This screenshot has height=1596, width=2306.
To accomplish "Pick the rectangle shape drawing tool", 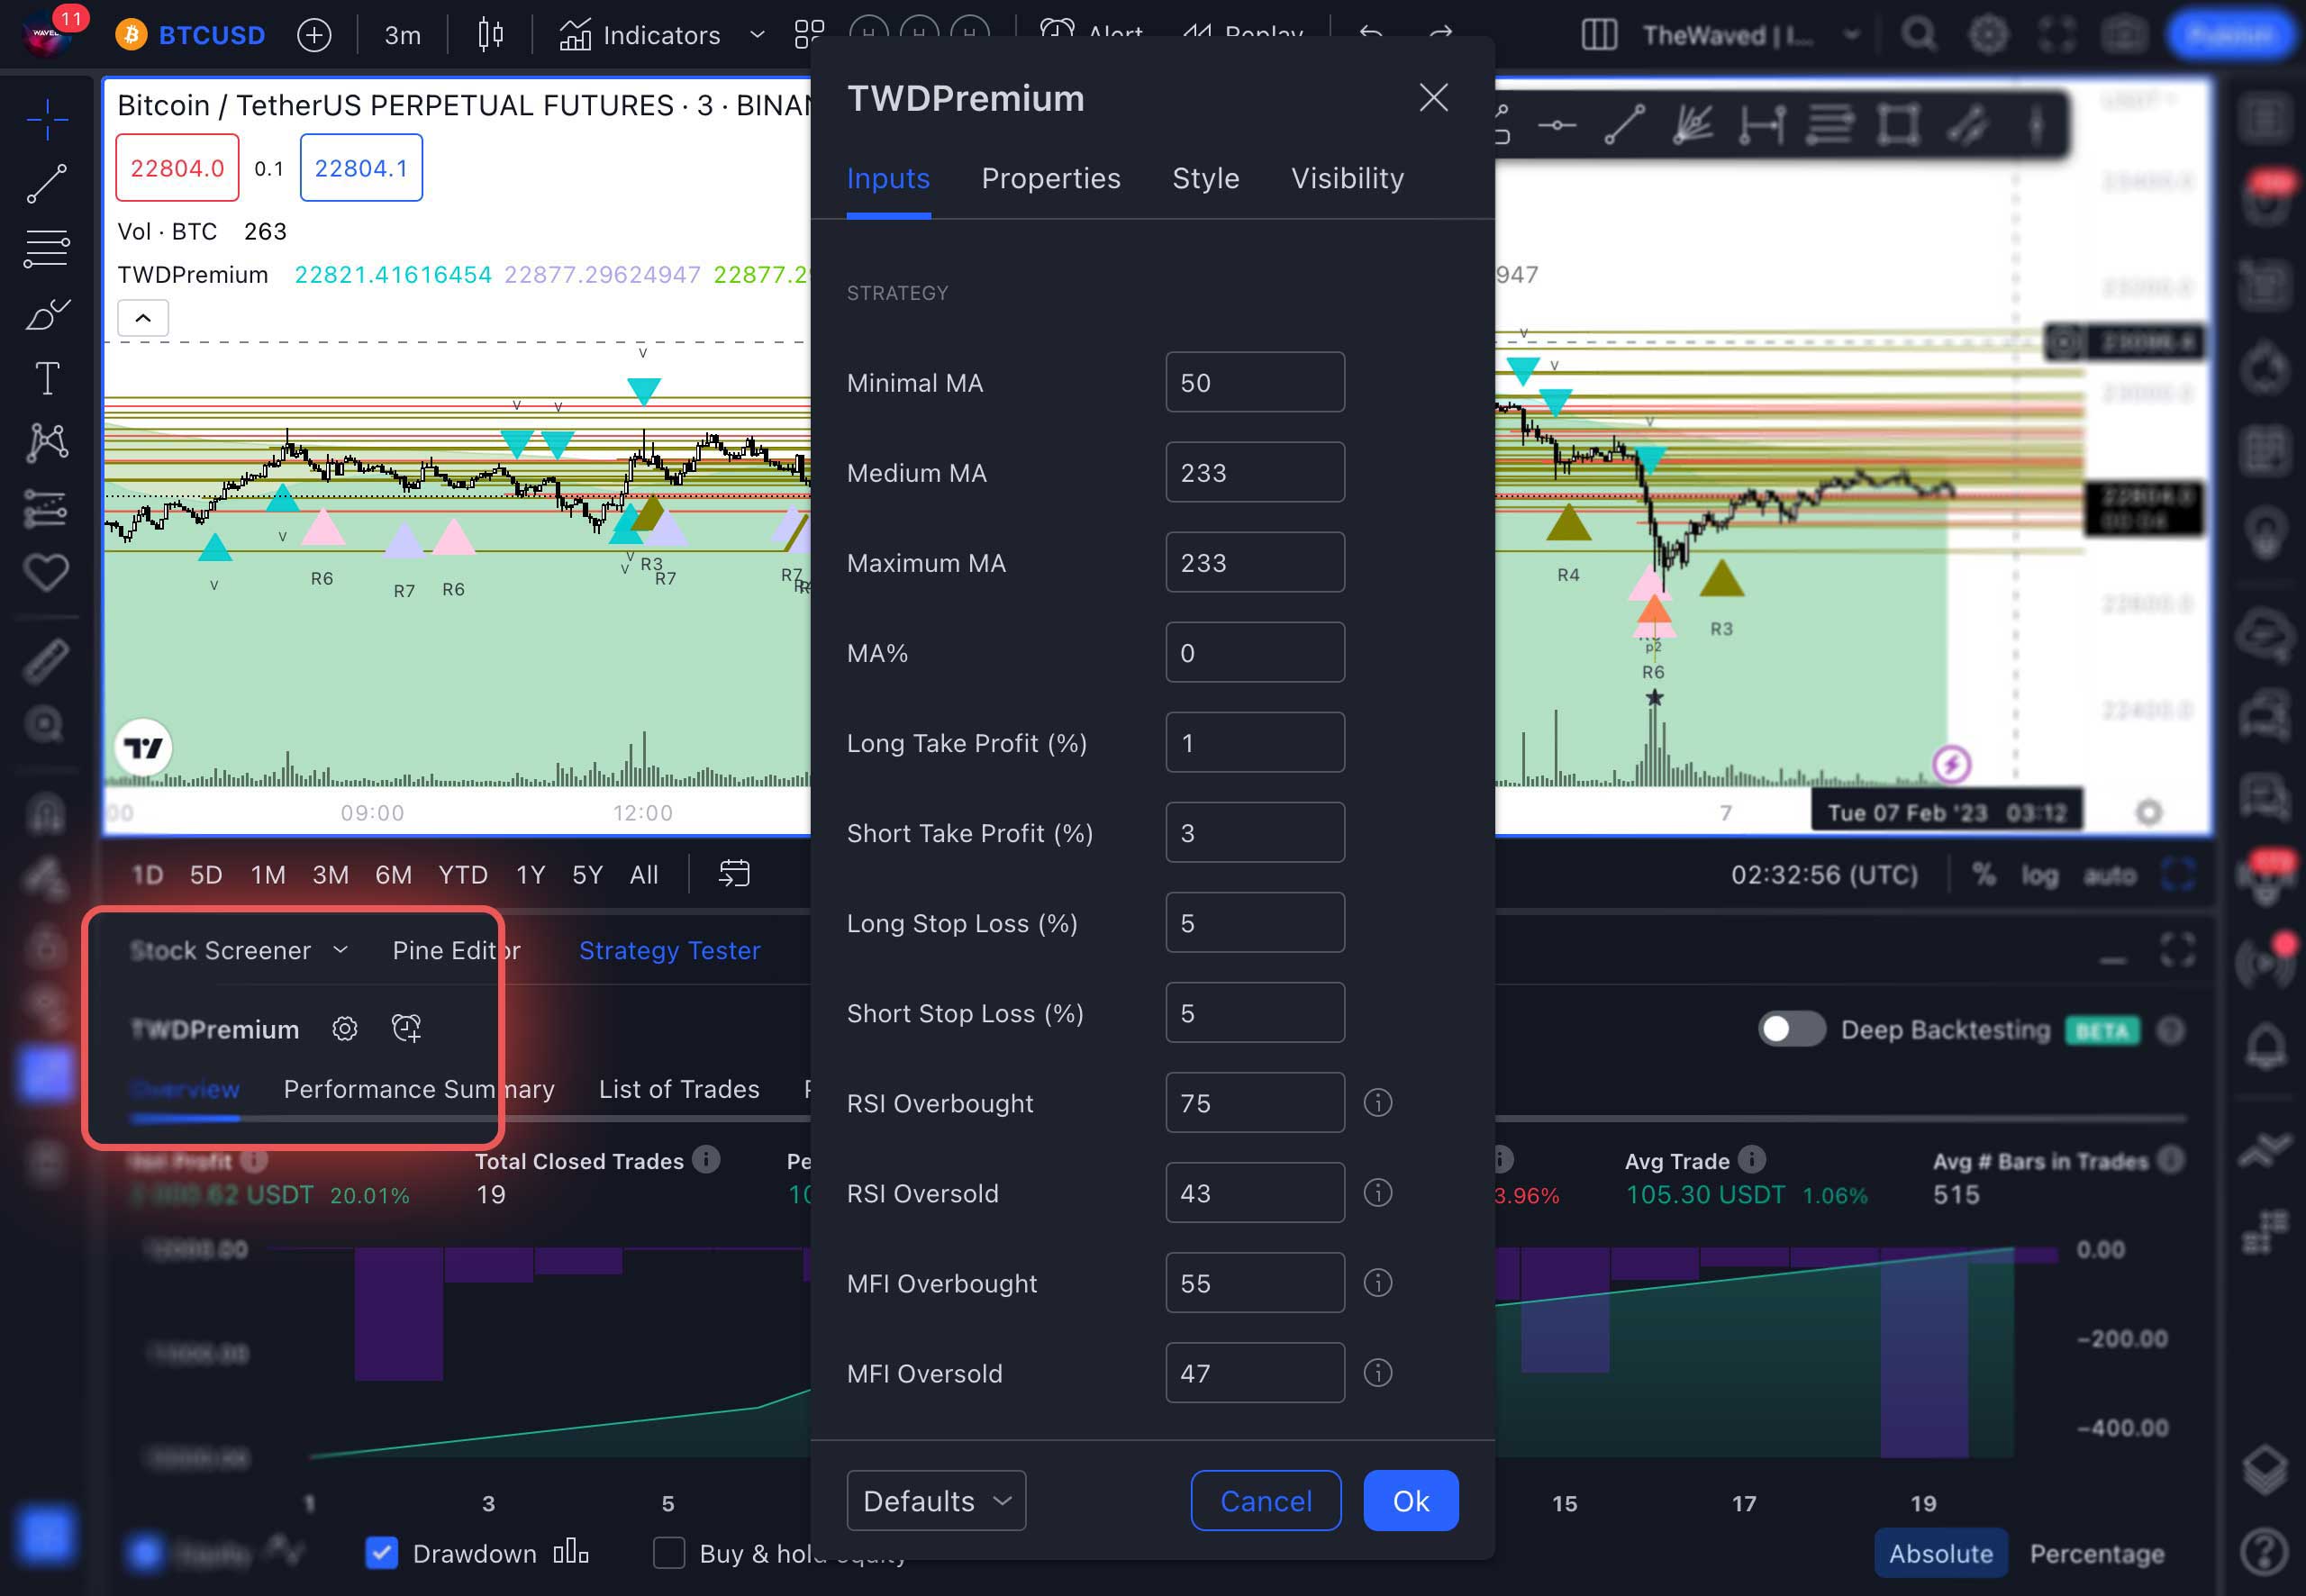I will pos(1897,125).
